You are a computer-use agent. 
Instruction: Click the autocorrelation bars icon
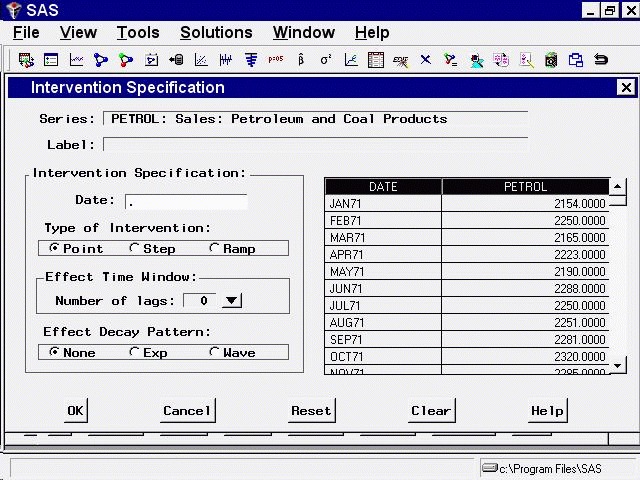(x=251, y=60)
